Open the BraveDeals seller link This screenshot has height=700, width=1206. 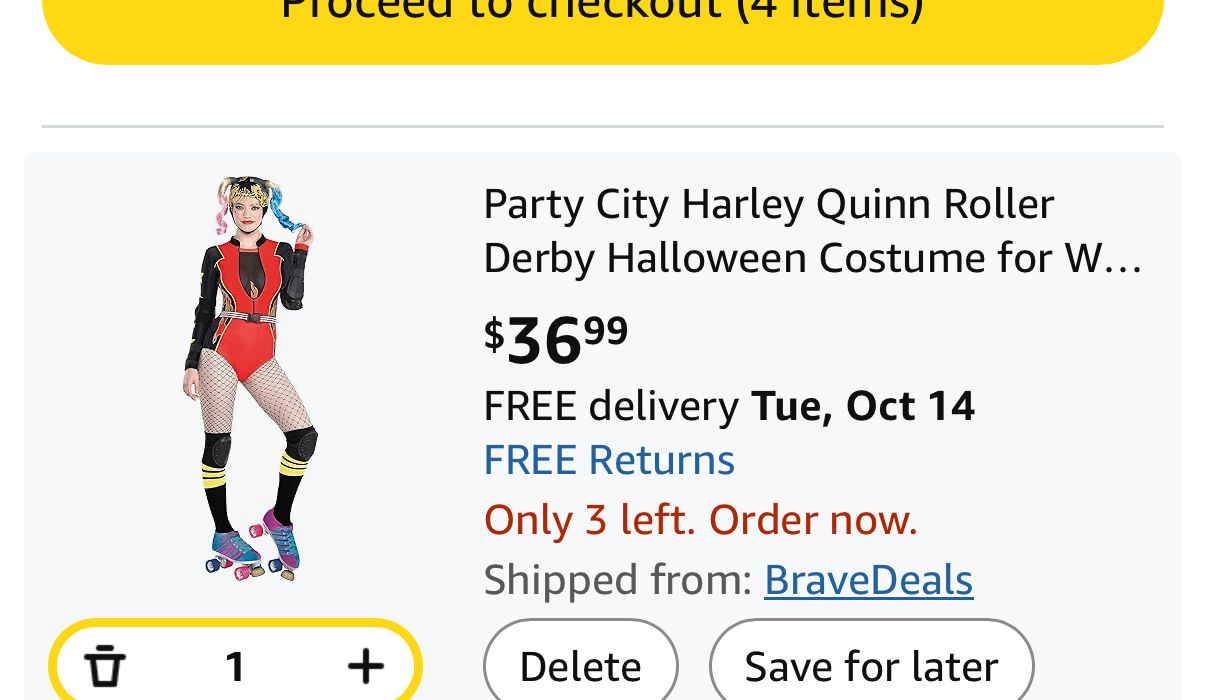pos(868,580)
